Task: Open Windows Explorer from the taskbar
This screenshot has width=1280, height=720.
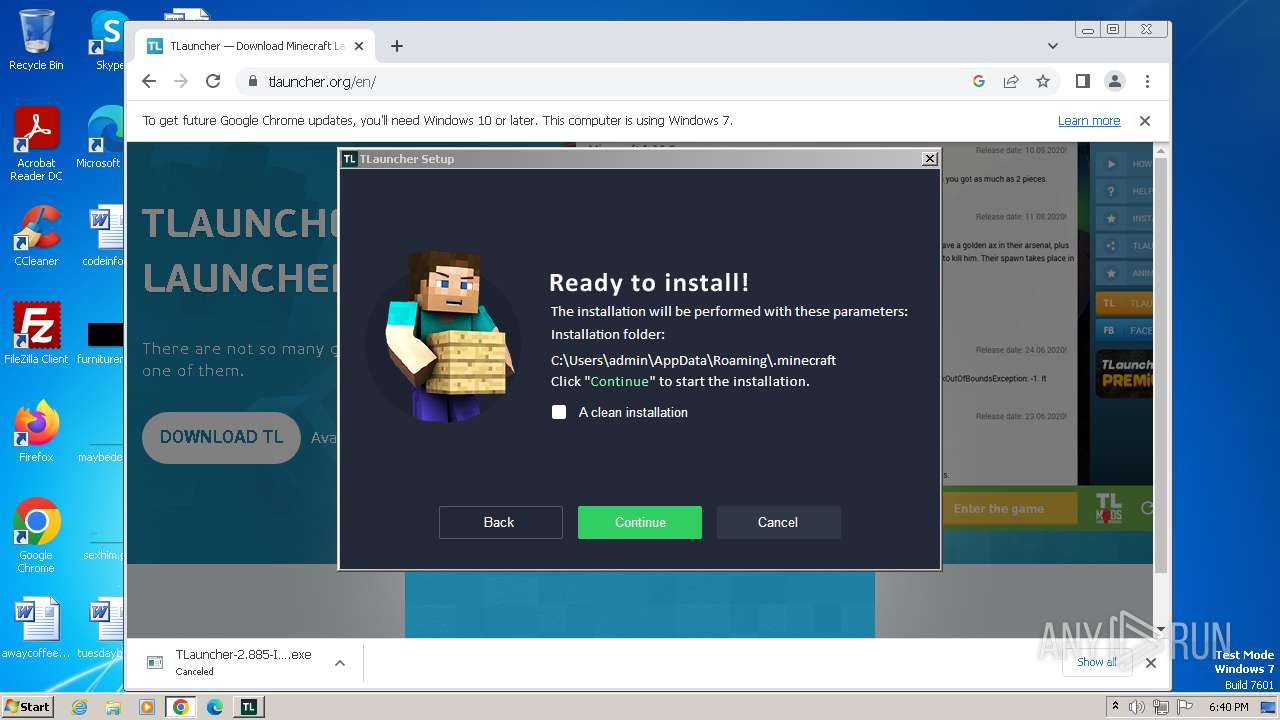Action: pyautogui.click(x=113, y=707)
